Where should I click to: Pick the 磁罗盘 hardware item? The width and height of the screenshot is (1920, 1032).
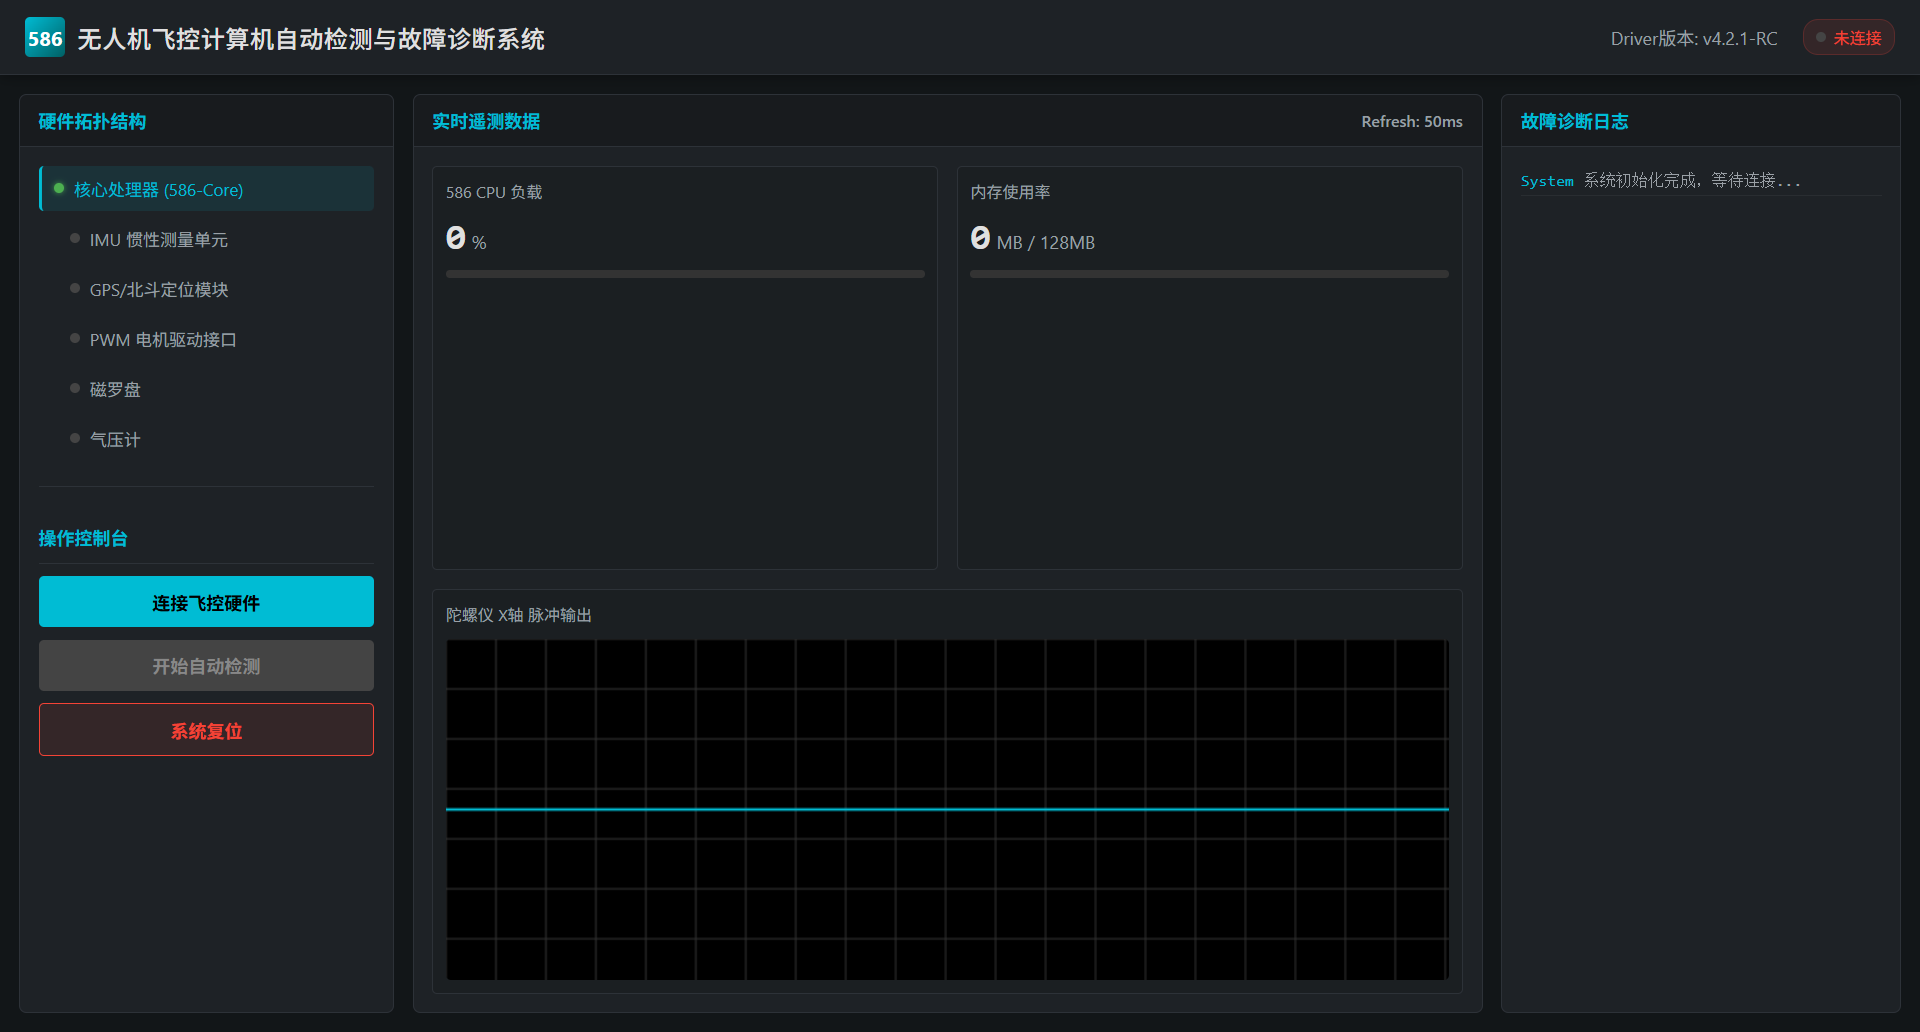[115, 390]
